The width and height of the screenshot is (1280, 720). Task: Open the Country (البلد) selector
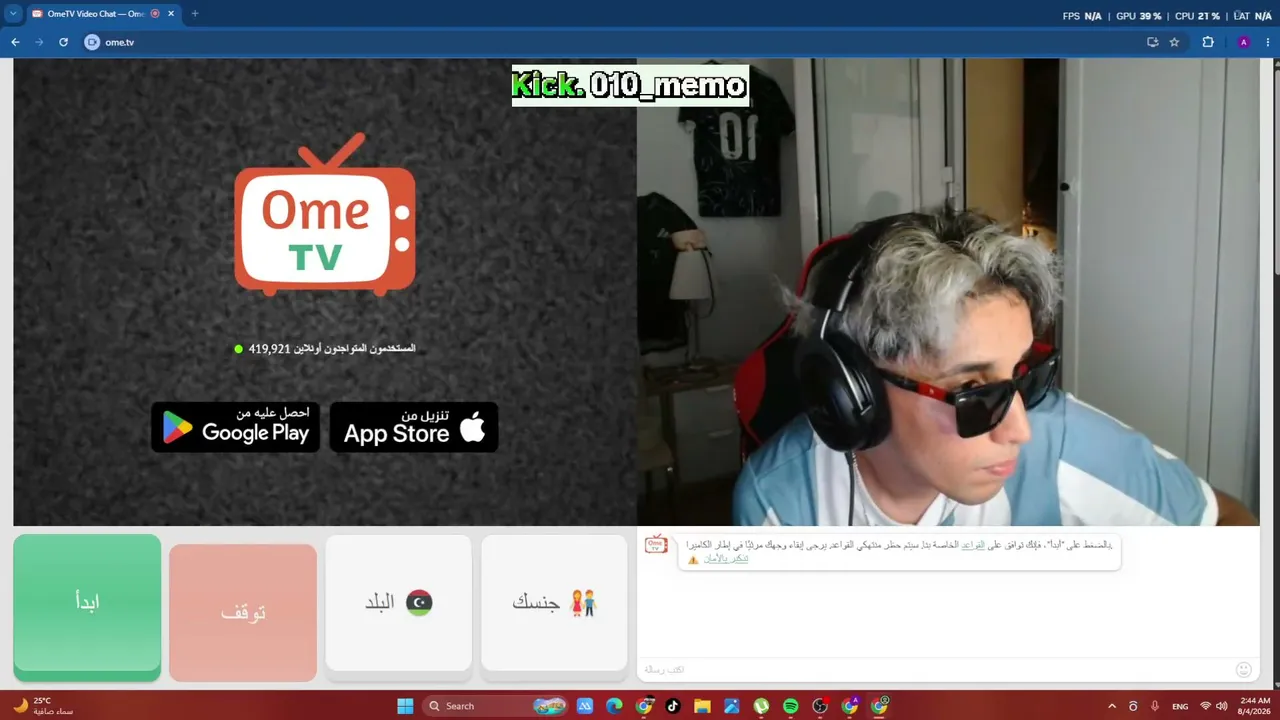click(399, 603)
